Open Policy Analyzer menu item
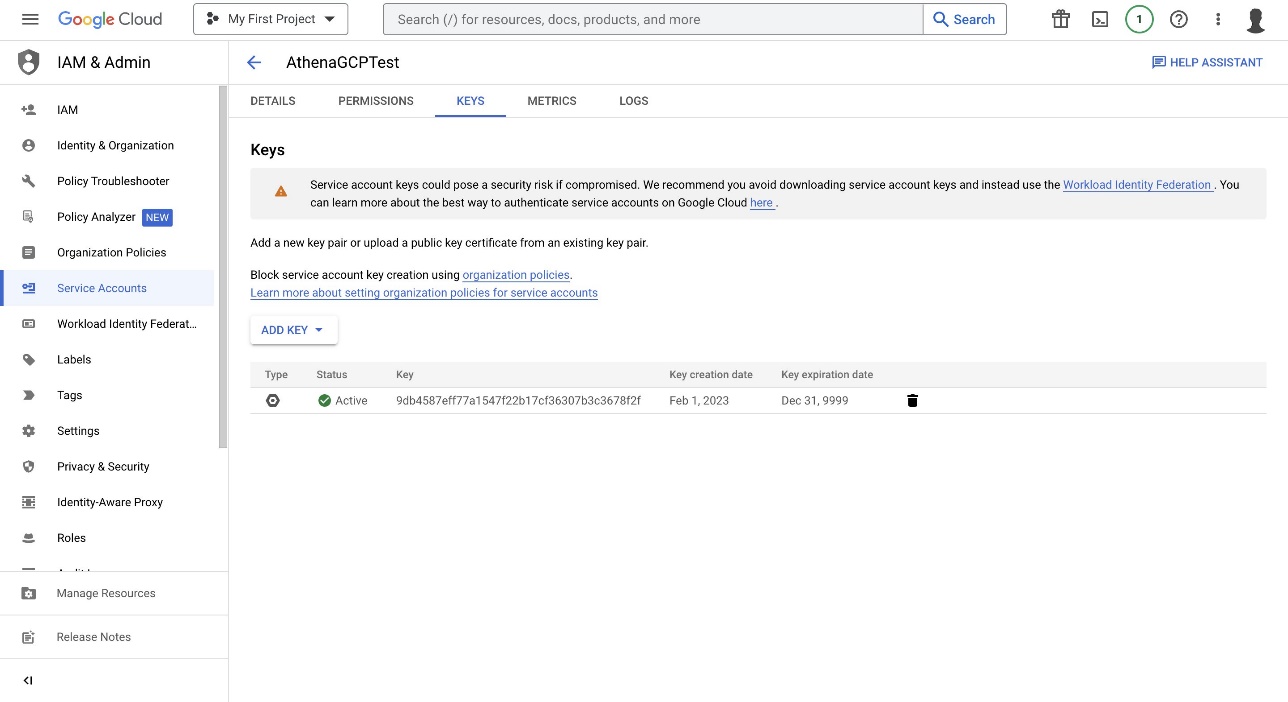Image resolution: width=1288 pixels, height=702 pixels. [108, 217]
